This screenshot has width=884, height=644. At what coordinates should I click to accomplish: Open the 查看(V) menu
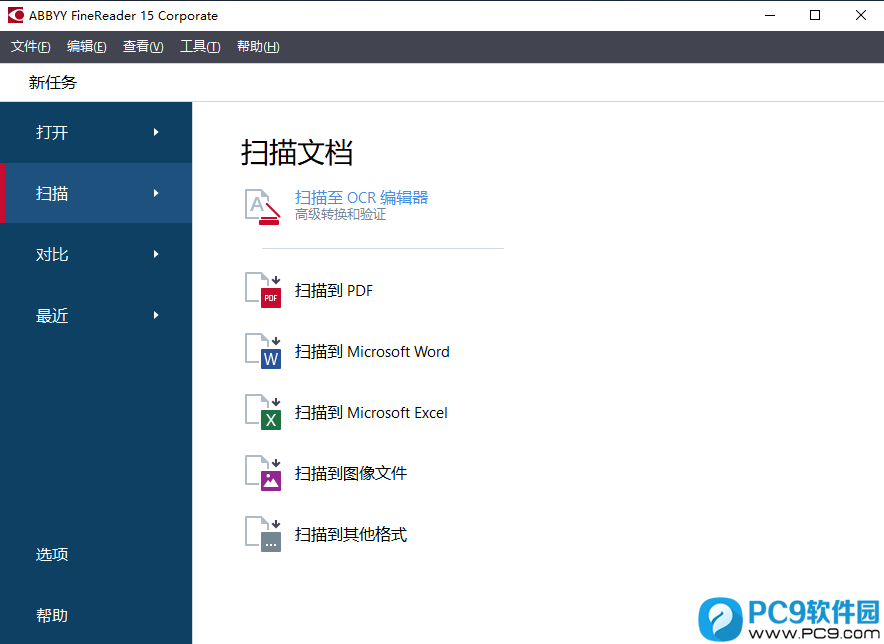pyautogui.click(x=143, y=47)
